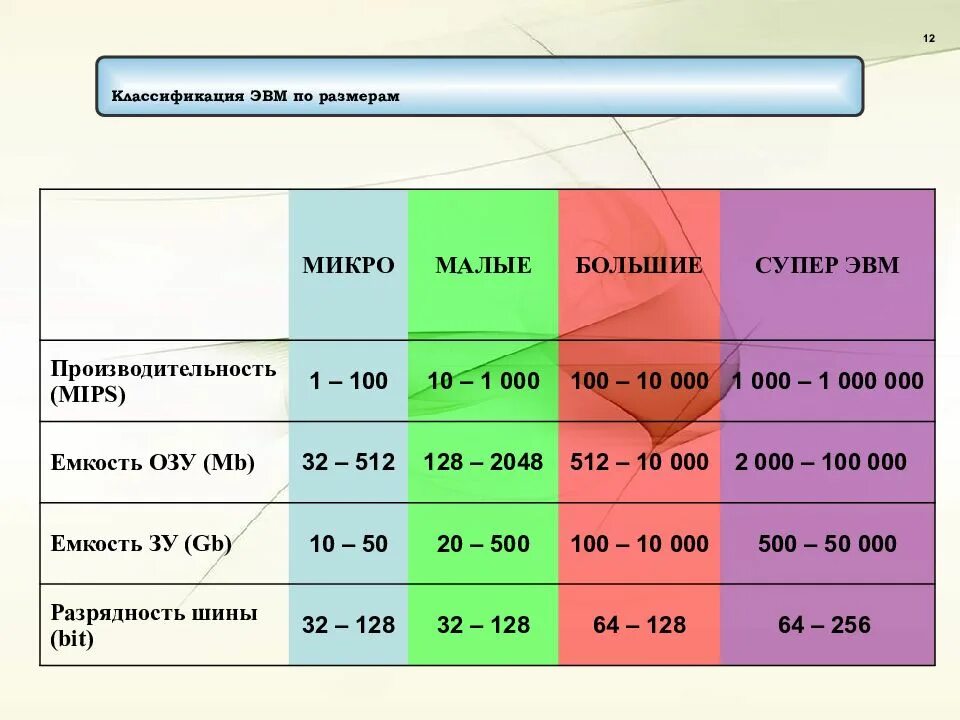Click the MIPS cell '100 – 10 000'
Image resolution: width=960 pixels, height=720 pixels.
(639, 381)
